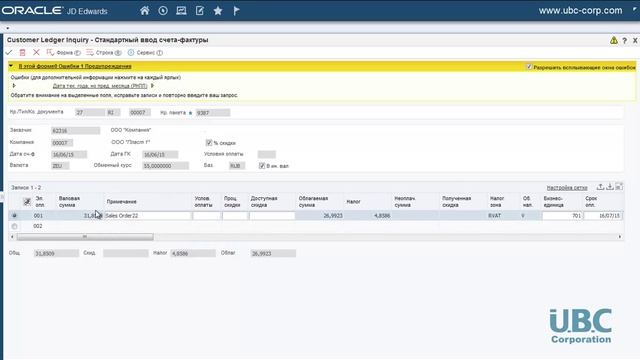Open the errors and warnings header link
The height and width of the screenshot is (360, 640).
click(75, 66)
